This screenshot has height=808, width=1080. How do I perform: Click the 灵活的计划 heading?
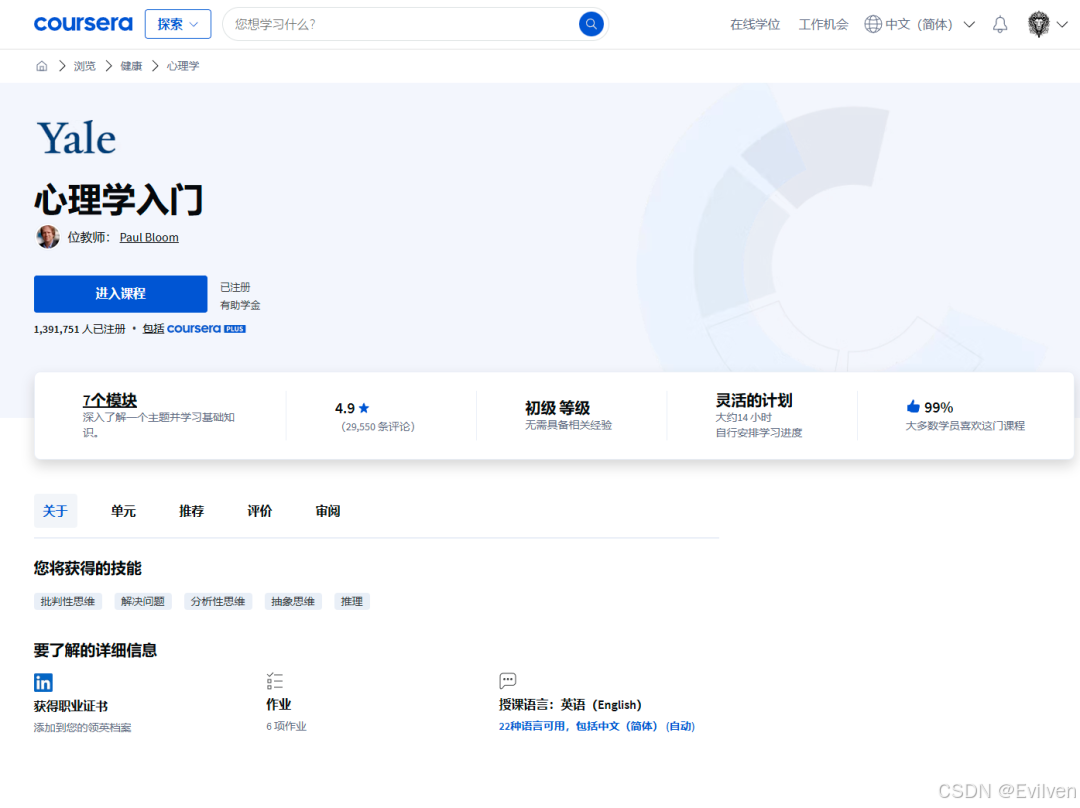(754, 400)
